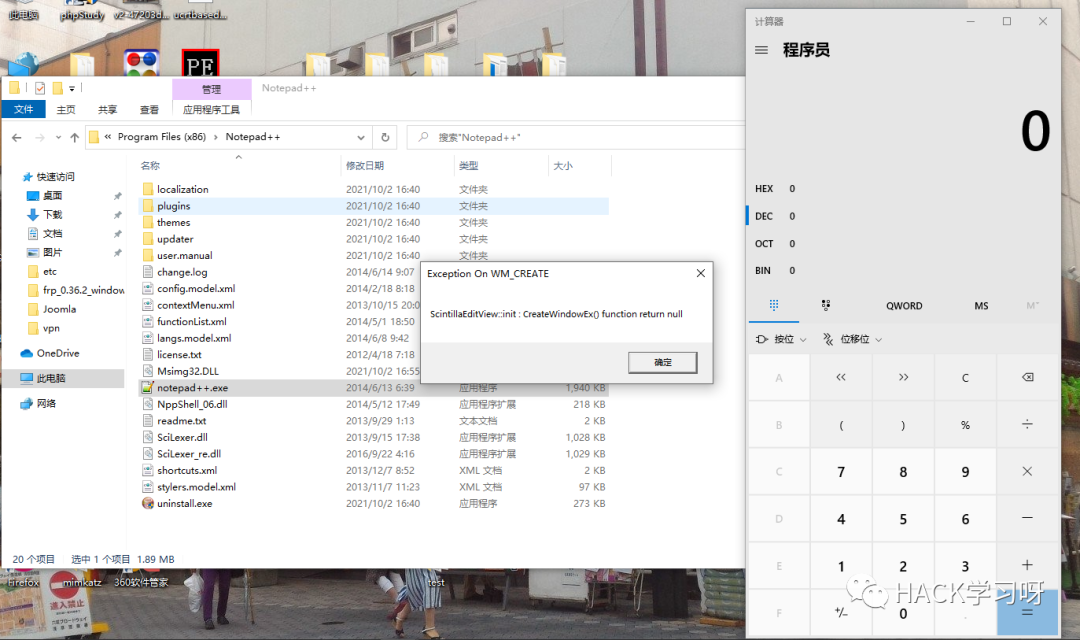Click the divide operator key
This screenshot has height=640, width=1080.
[x=1027, y=425]
